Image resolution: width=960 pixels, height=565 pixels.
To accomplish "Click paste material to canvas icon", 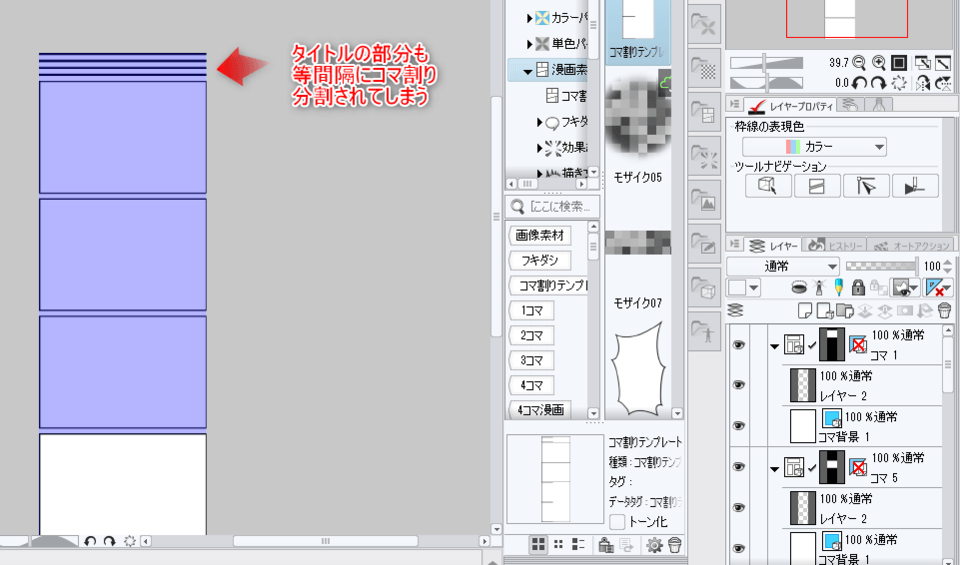I will point(606,544).
